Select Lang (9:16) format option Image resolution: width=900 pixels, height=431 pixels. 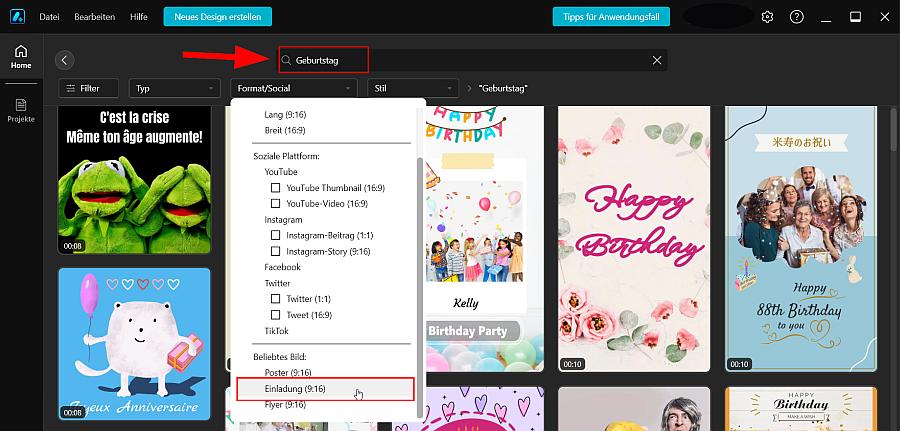[285, 114]
